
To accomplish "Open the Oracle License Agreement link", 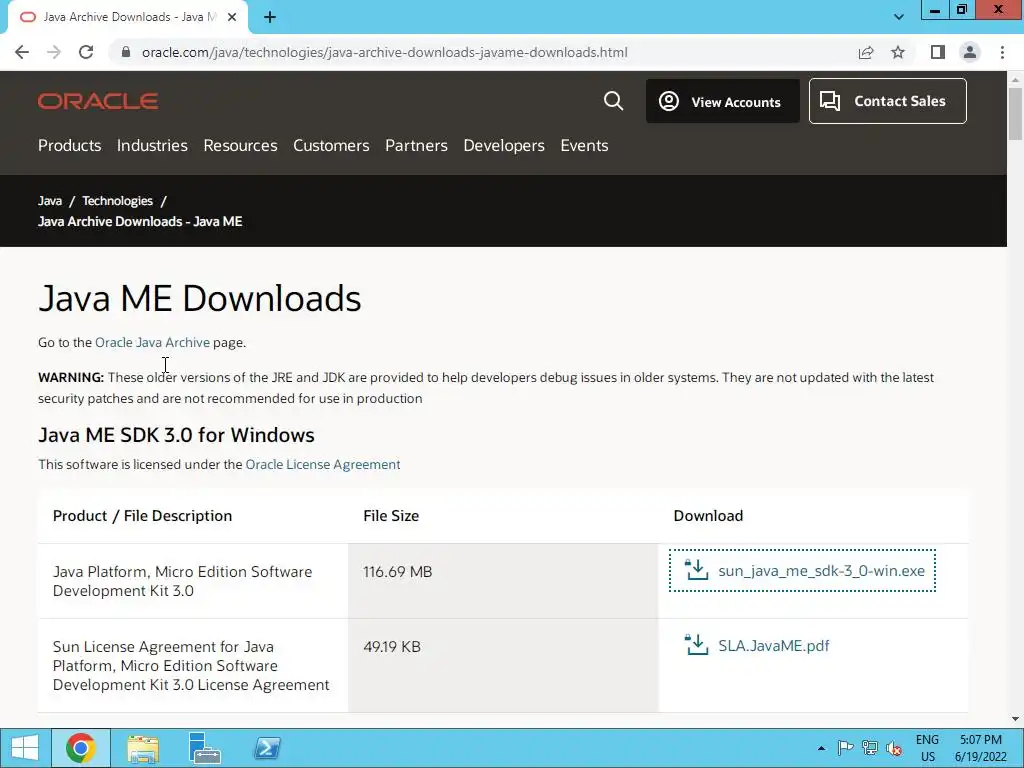I will [323, 464].
